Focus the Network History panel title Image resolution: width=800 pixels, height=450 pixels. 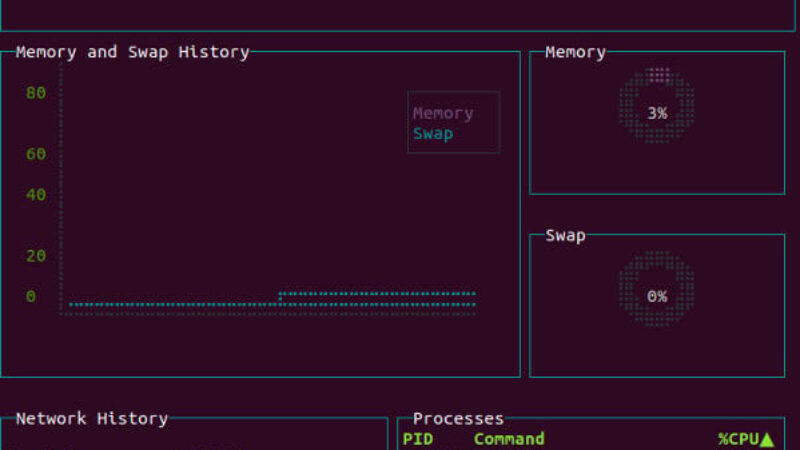[x=91, y=419]
